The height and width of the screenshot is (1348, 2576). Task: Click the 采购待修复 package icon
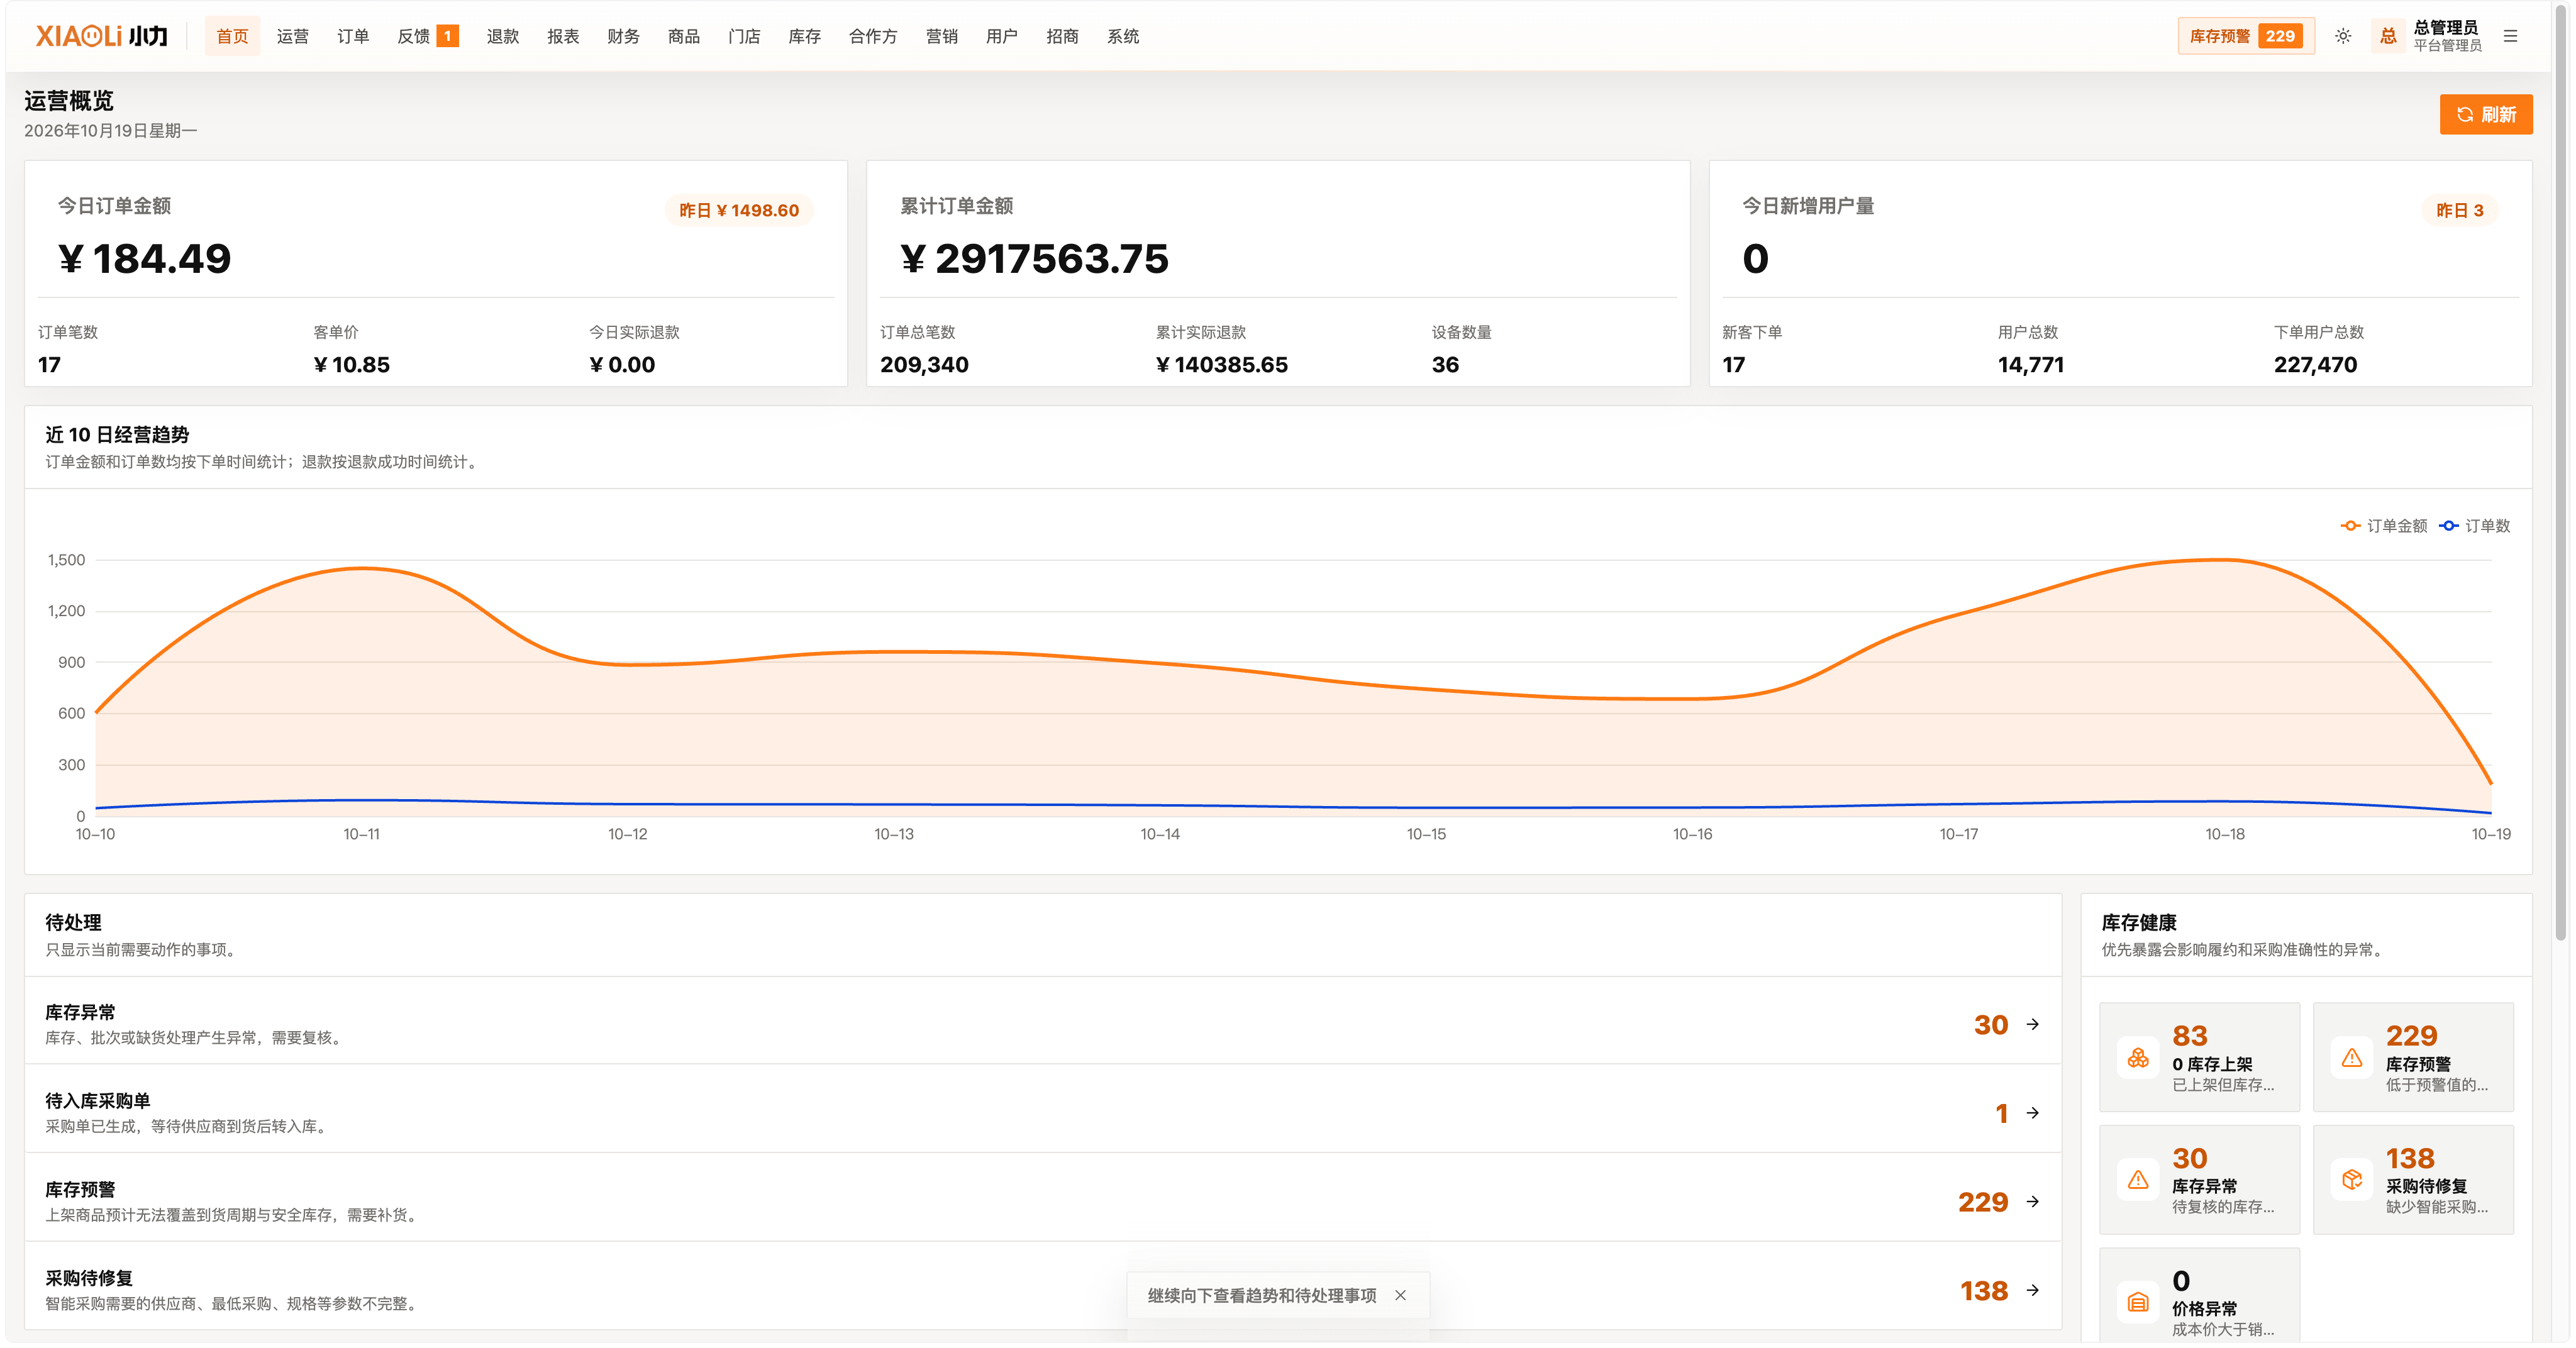point(2352,1180)
